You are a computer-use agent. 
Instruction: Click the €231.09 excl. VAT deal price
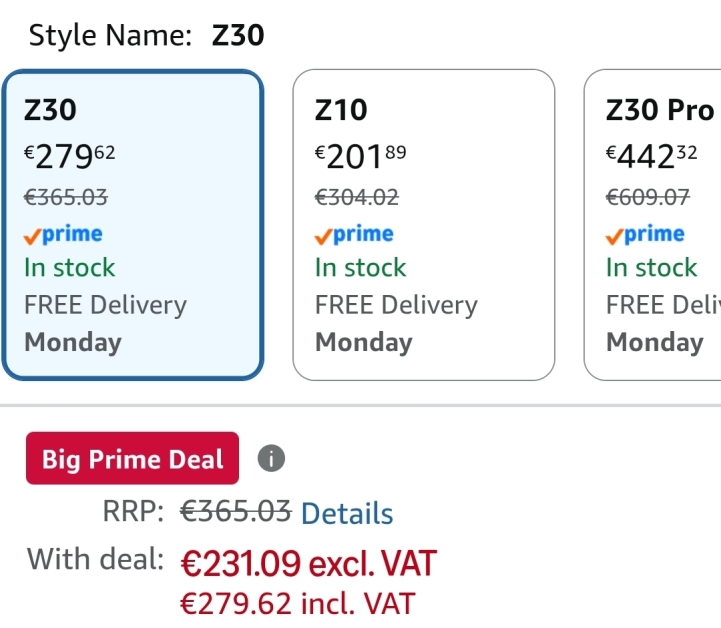pos(309,563)
